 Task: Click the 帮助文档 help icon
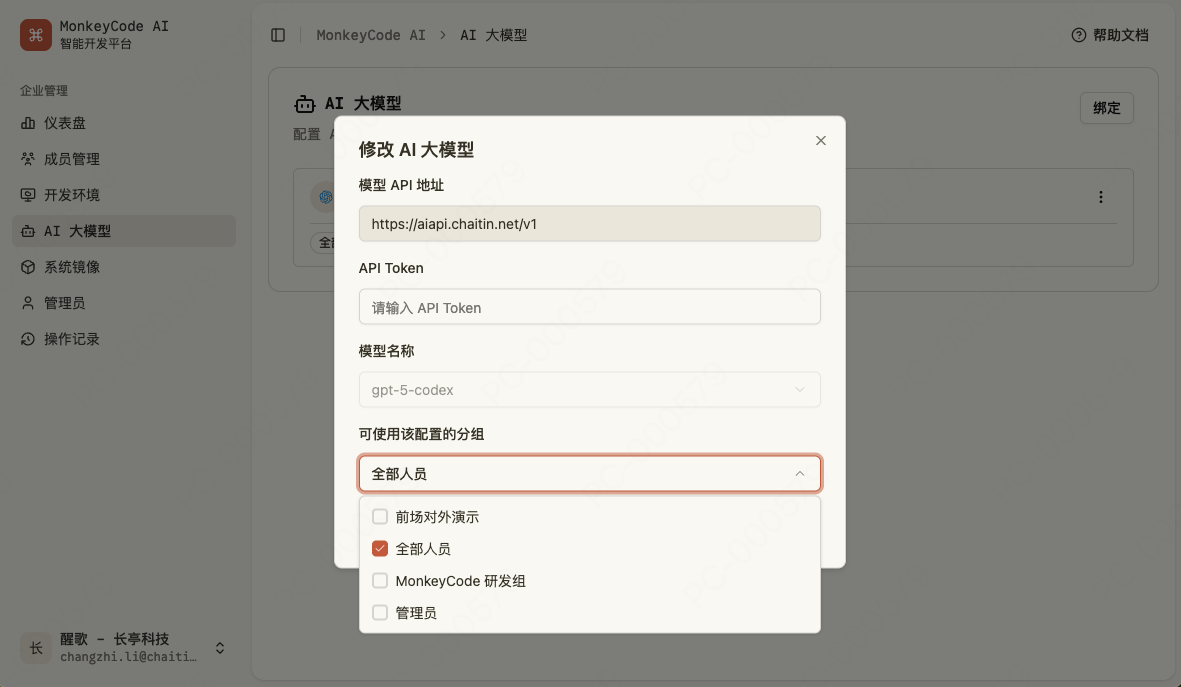point(1078,35)
